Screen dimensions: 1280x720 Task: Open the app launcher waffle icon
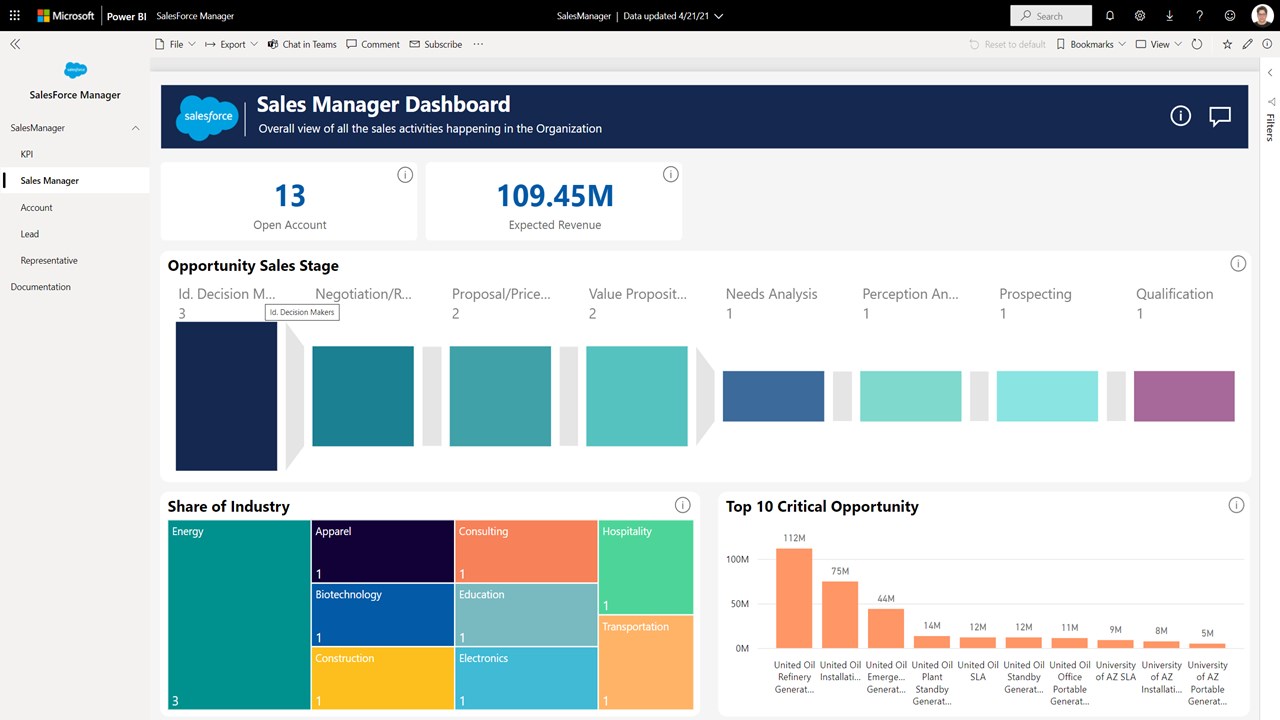coord(14,16)
